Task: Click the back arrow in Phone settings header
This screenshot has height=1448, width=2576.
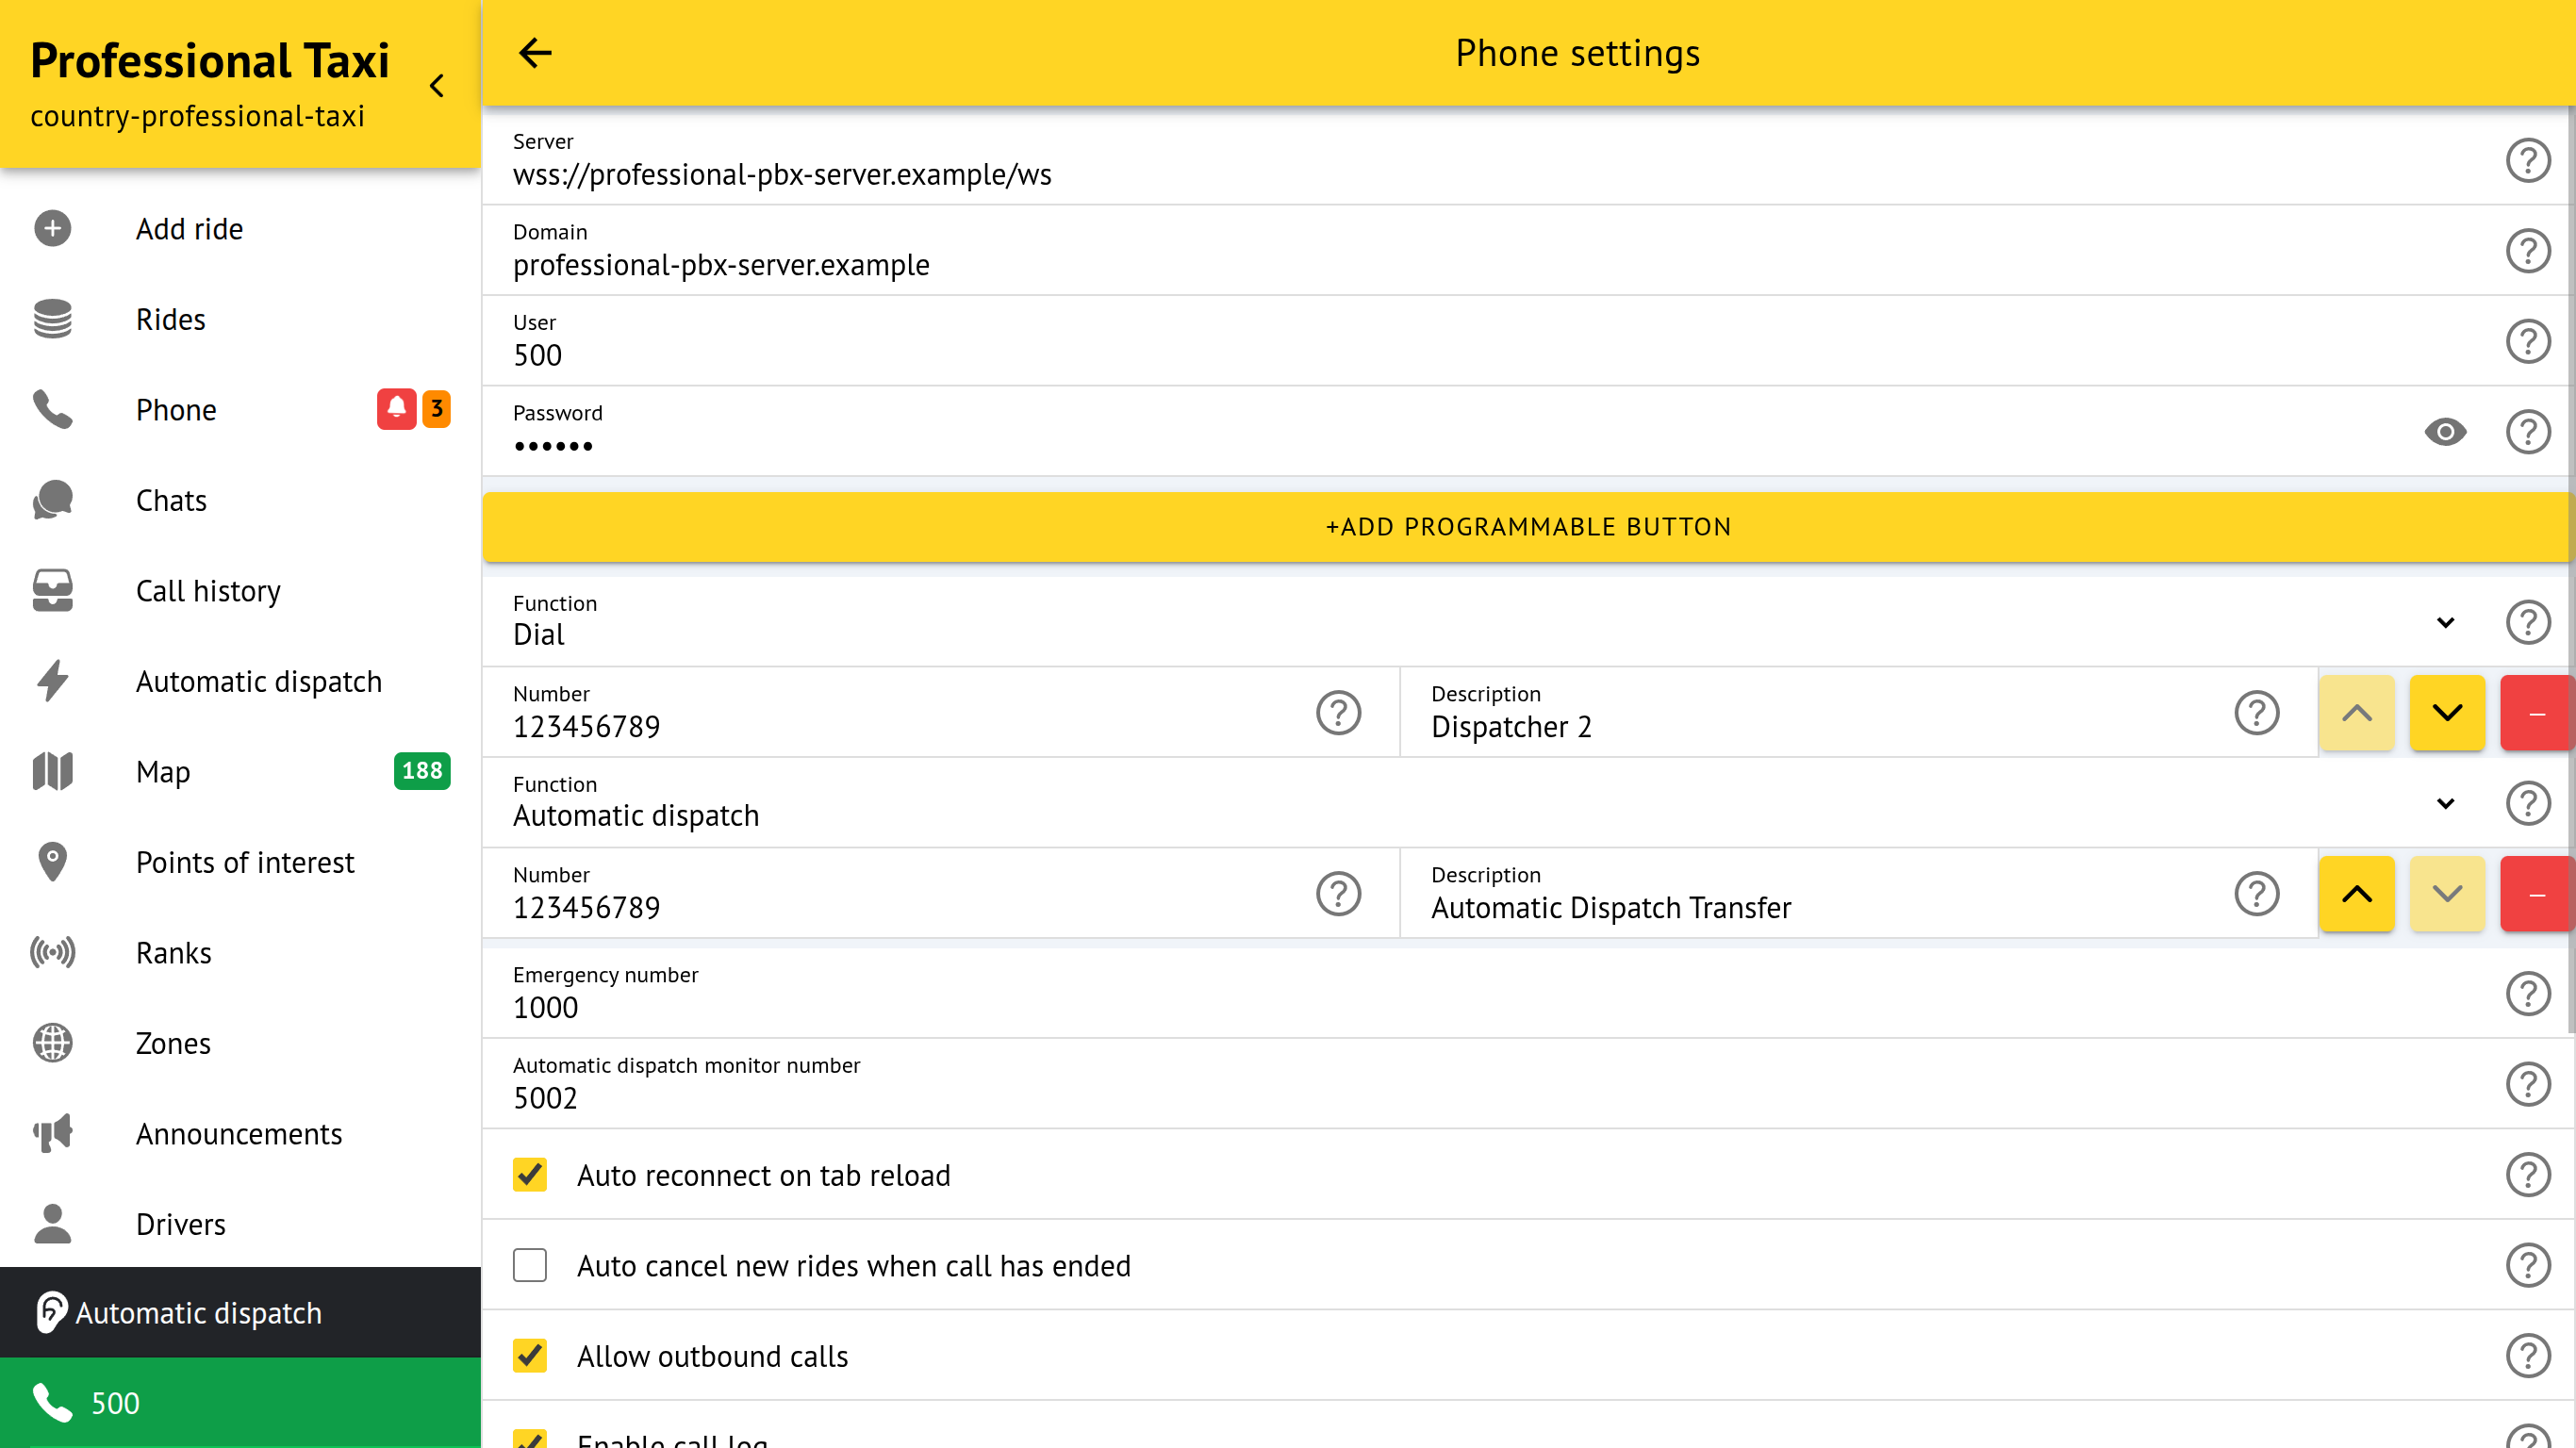Action: 535,53
